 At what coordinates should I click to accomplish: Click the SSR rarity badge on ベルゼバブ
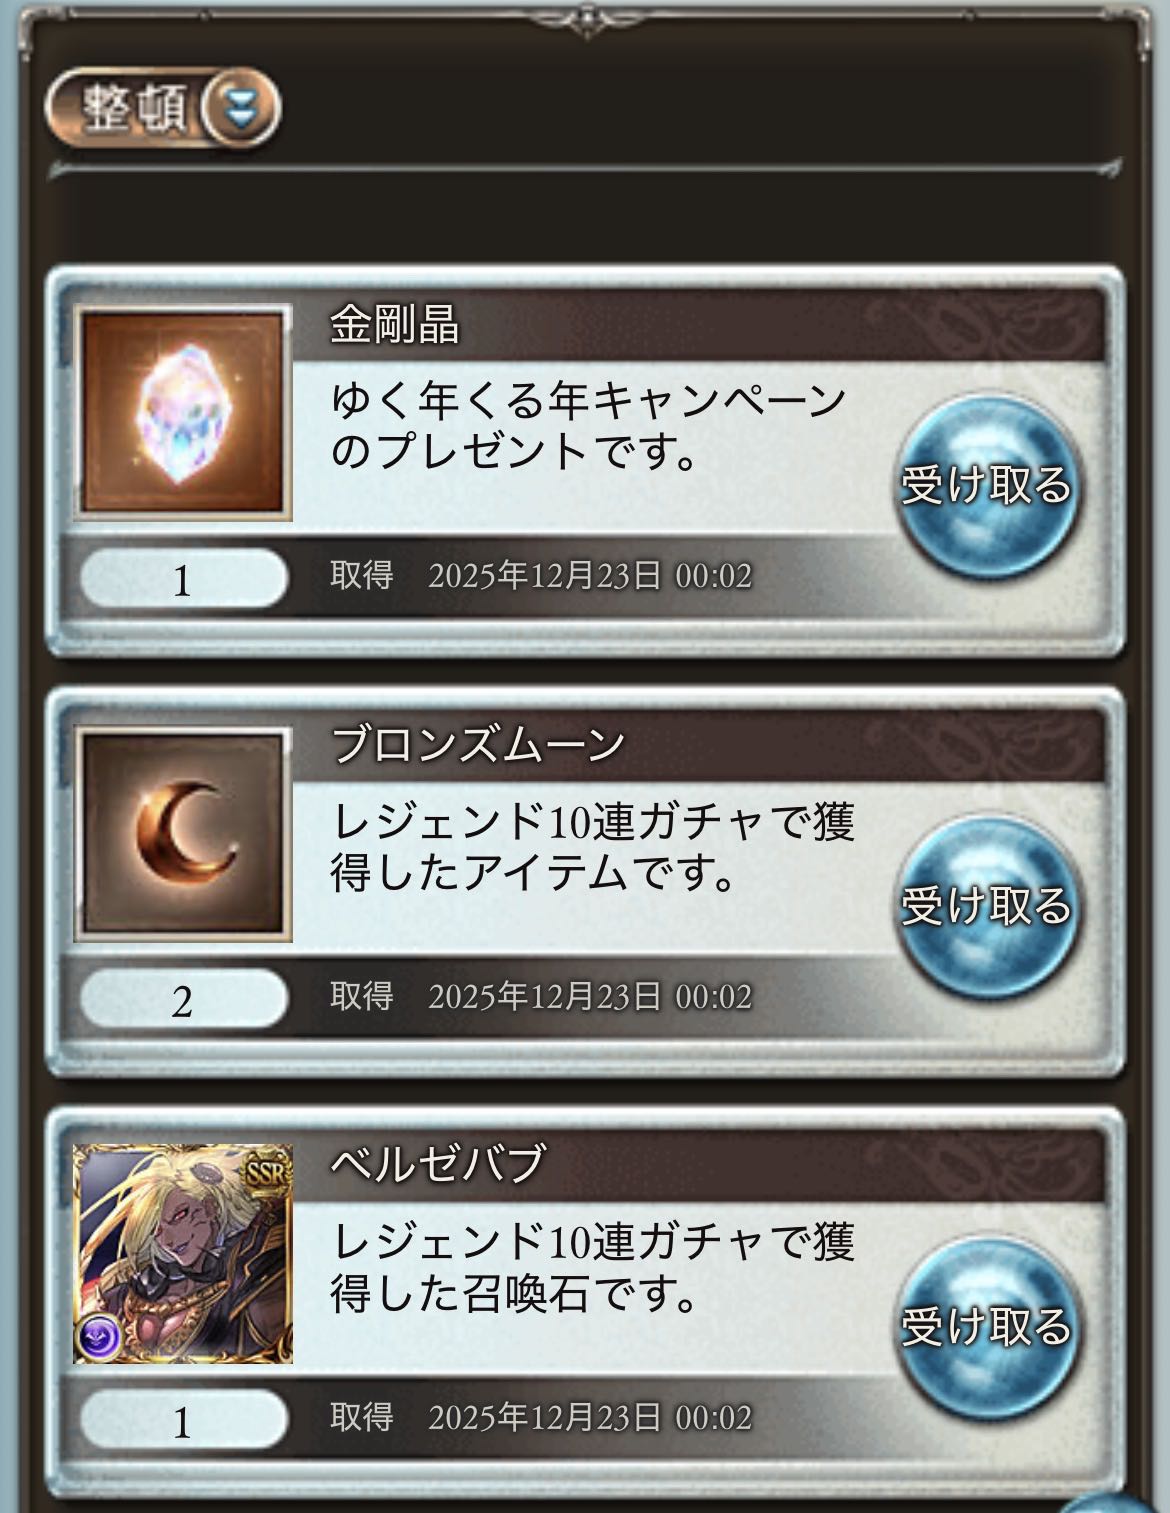(266, 1170)
